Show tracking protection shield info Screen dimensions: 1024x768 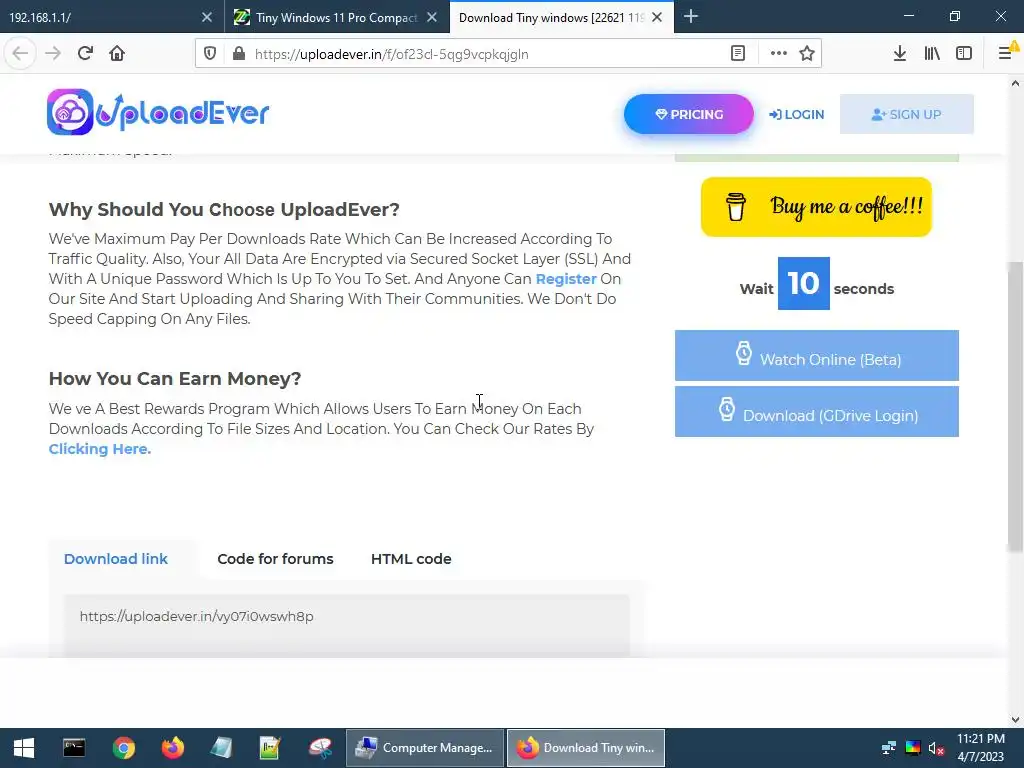point(210,54)
